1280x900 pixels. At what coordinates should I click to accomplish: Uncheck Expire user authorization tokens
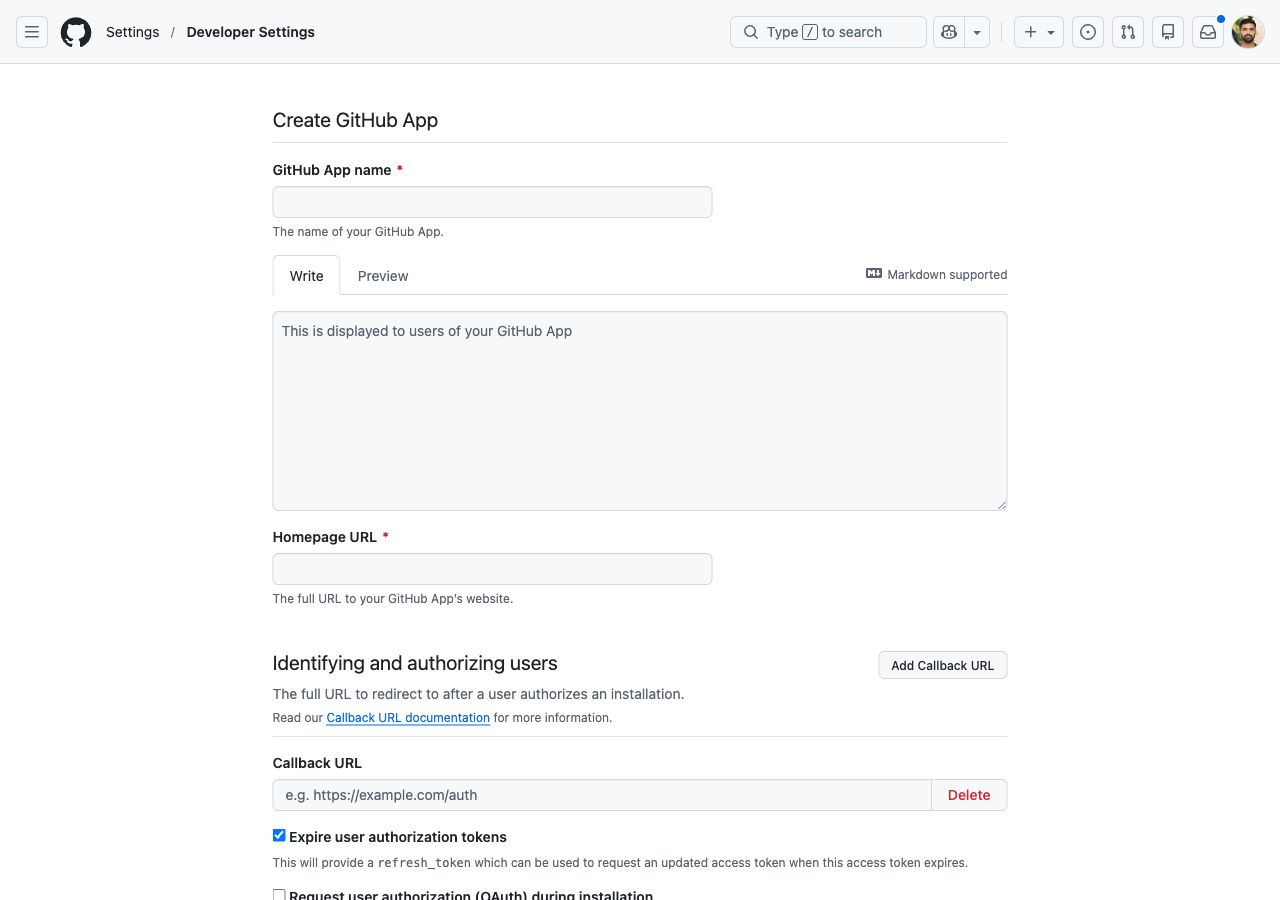pyautogui.click(x=279, y=836)
